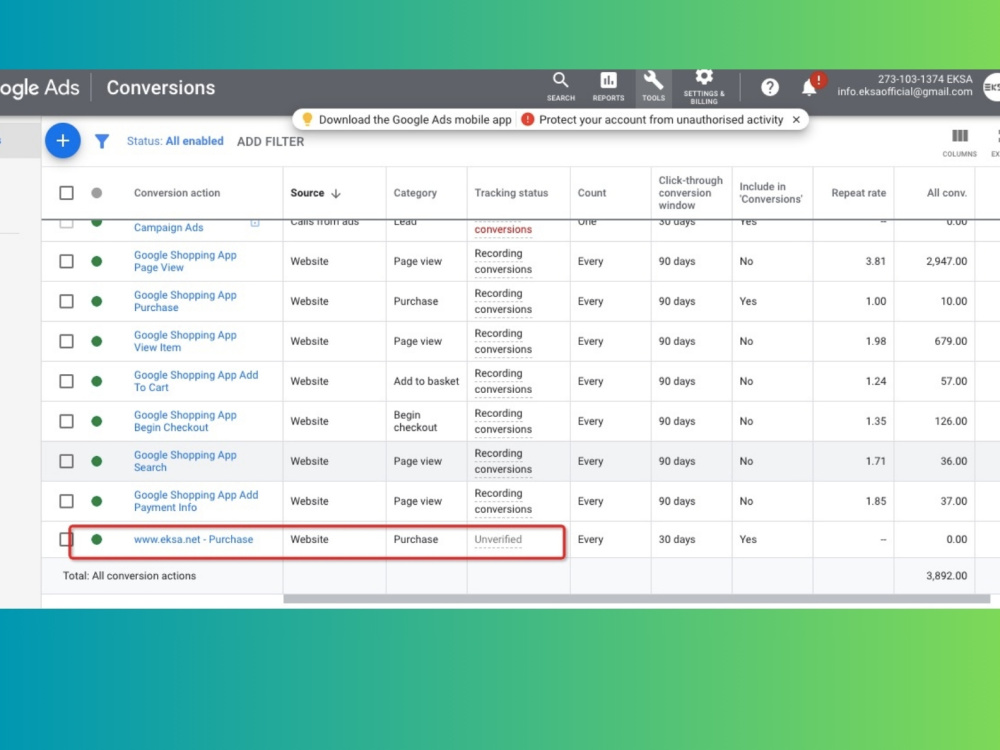Open Google Shopping App Purchase link
This screenshot has height=750, width=1000.
click(185, 301)
